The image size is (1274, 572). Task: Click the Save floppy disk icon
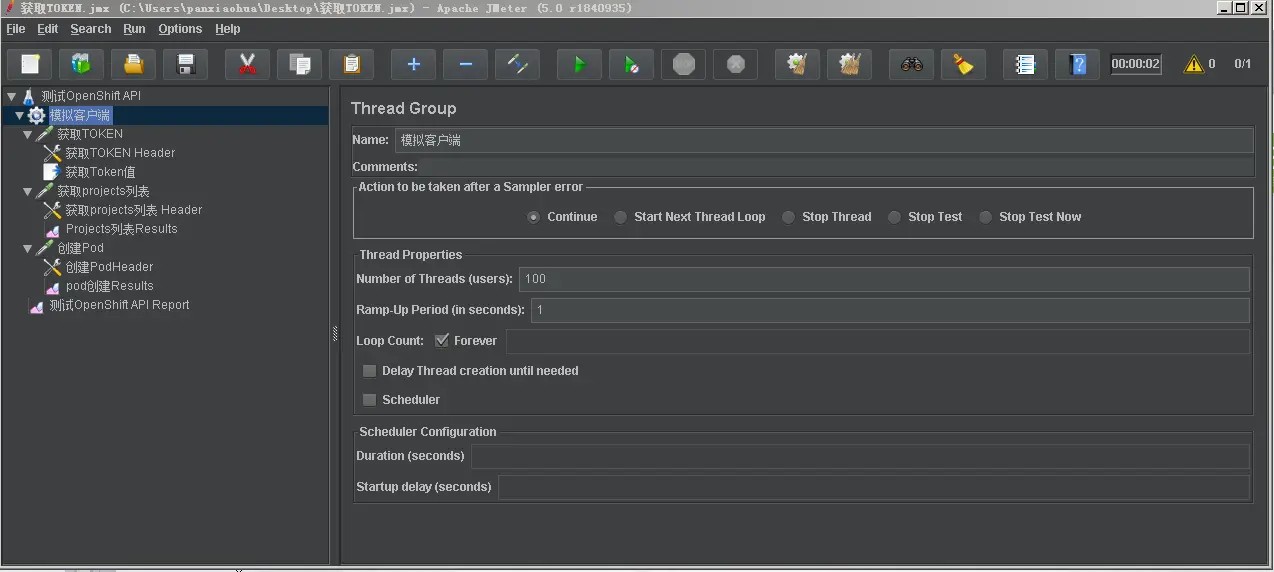(185, 65)
